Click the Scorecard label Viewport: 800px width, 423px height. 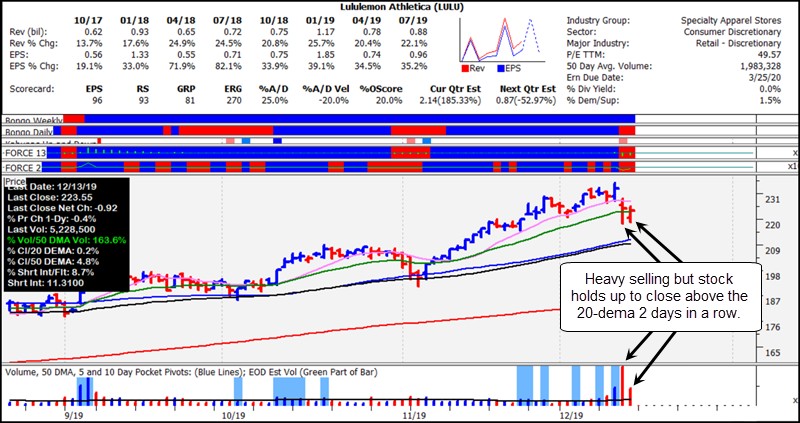click(30, 89)
